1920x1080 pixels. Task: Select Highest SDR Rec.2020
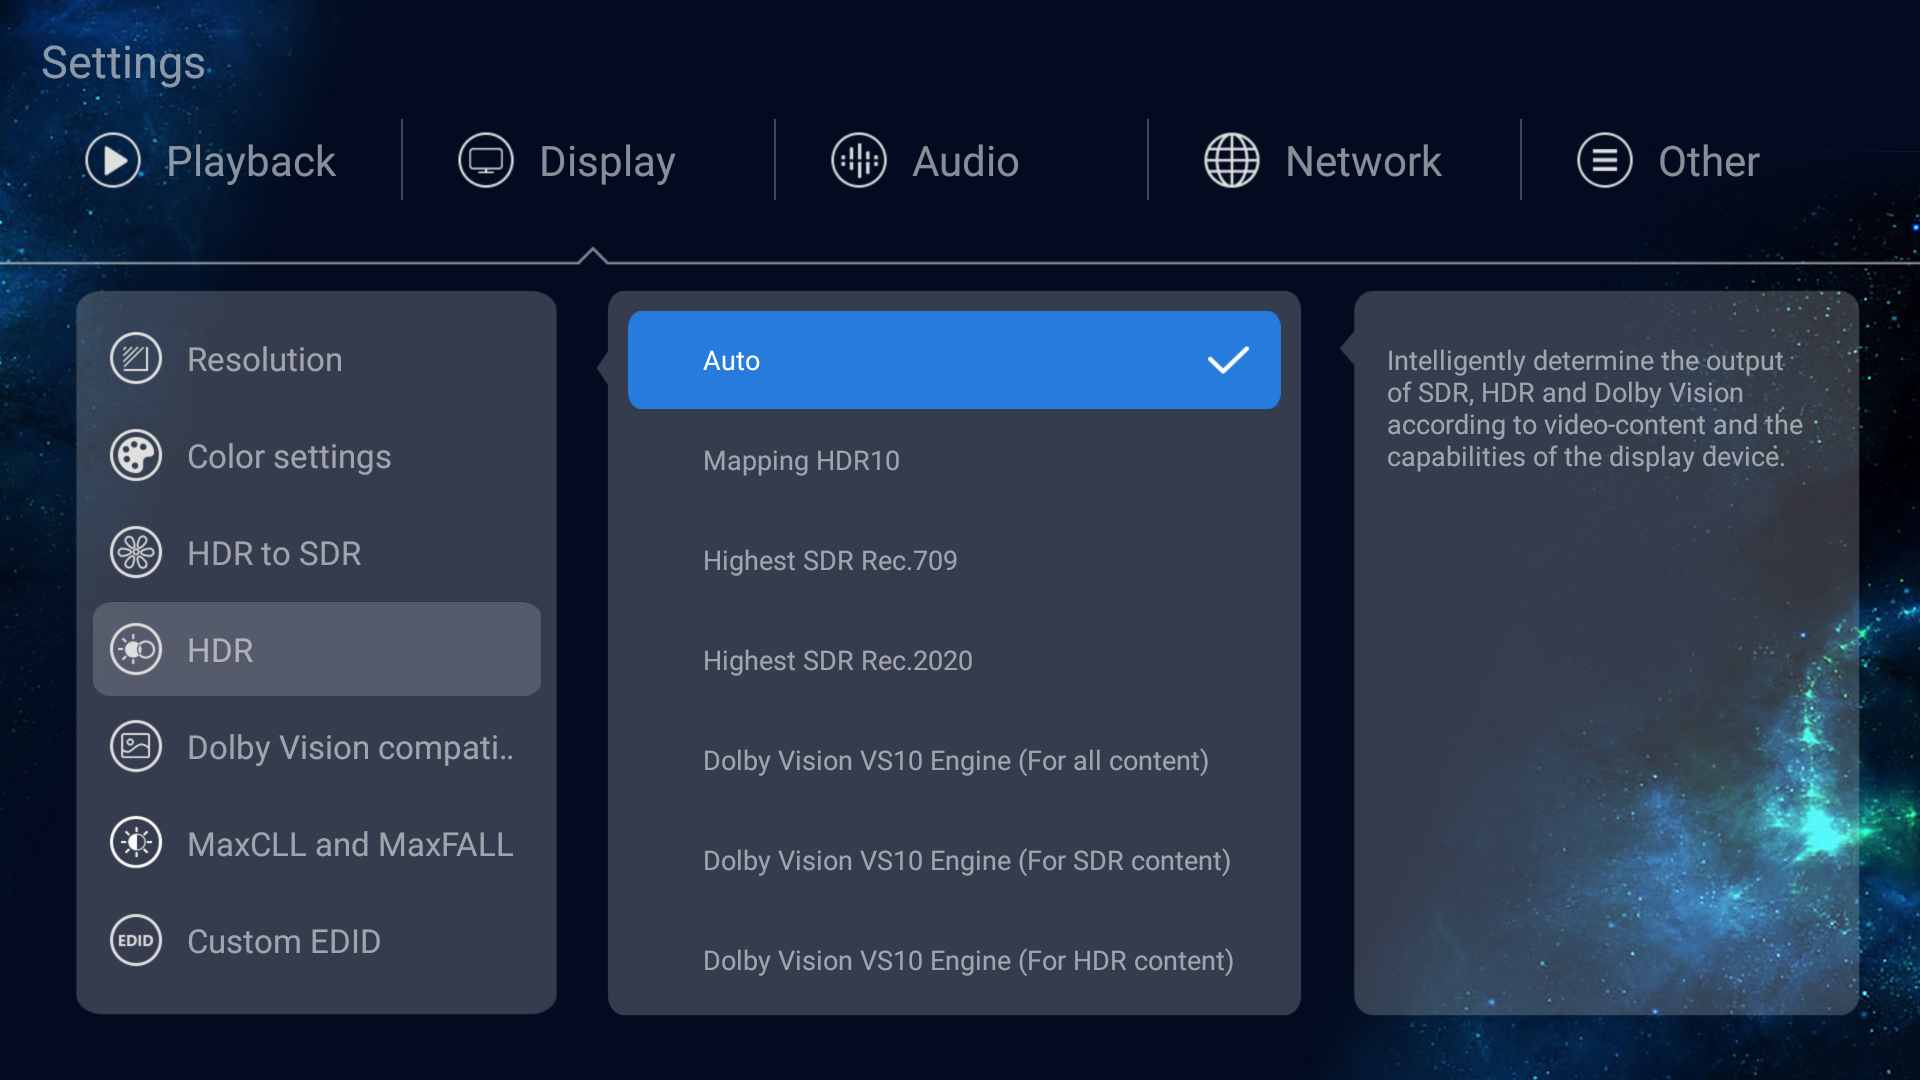(954, 660)
